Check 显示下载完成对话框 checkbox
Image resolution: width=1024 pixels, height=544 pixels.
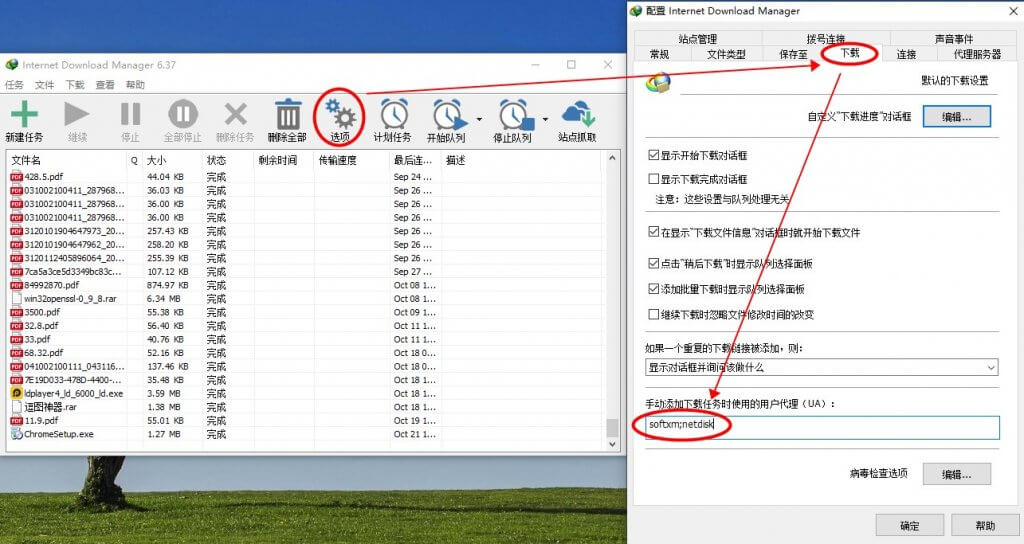point(653,178)
